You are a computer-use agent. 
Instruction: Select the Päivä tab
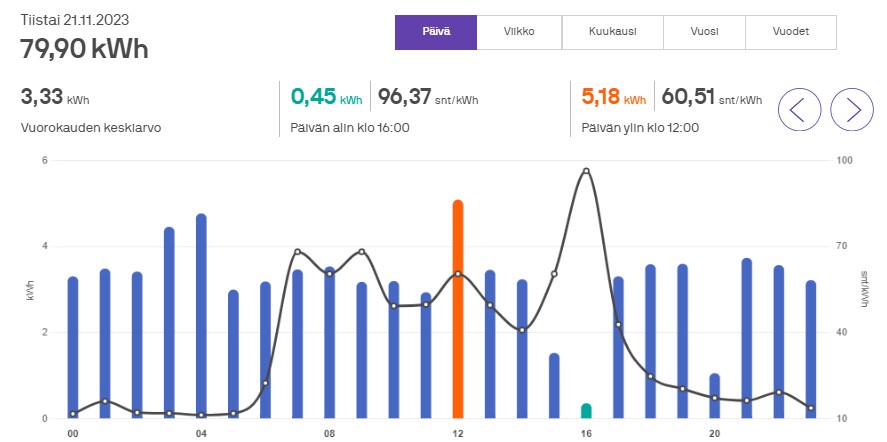pyautogui.click(x=436, y=32)
